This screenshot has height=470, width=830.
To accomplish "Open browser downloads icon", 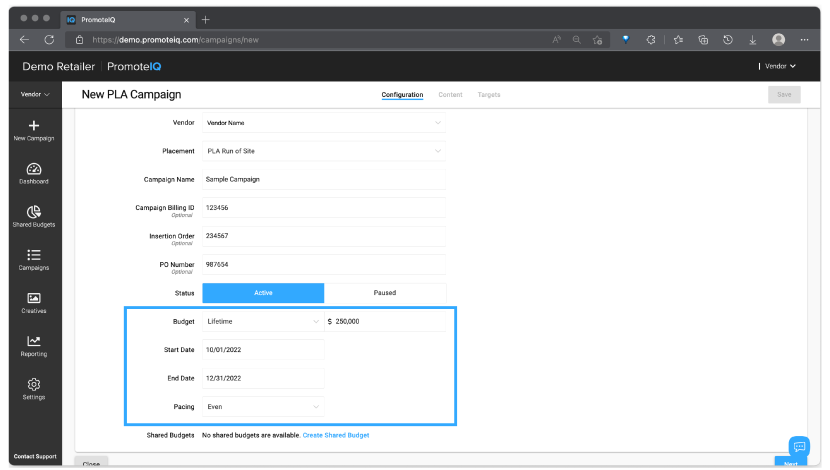I will [752, 40].
